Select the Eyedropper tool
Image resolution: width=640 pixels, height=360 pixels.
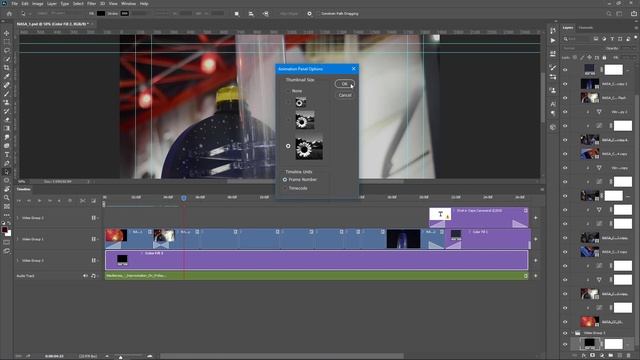7,76
